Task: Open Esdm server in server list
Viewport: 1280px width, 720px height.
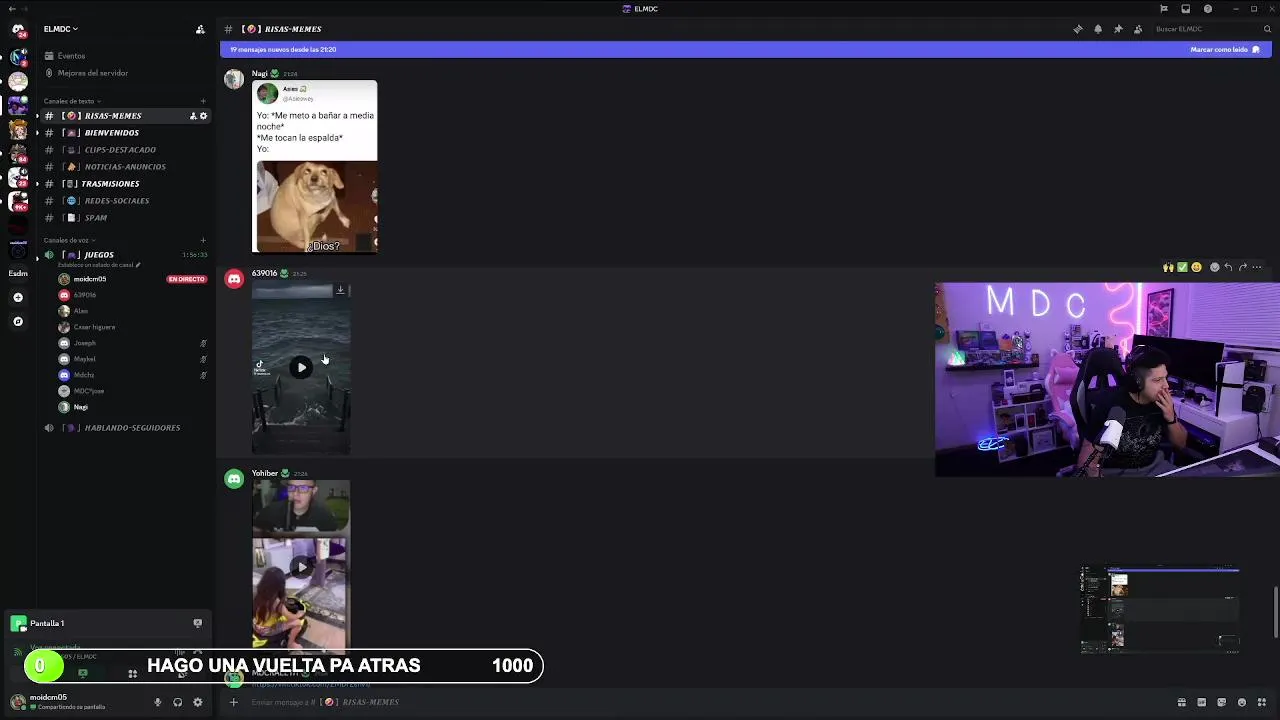Action: click(x=18, y=273)
